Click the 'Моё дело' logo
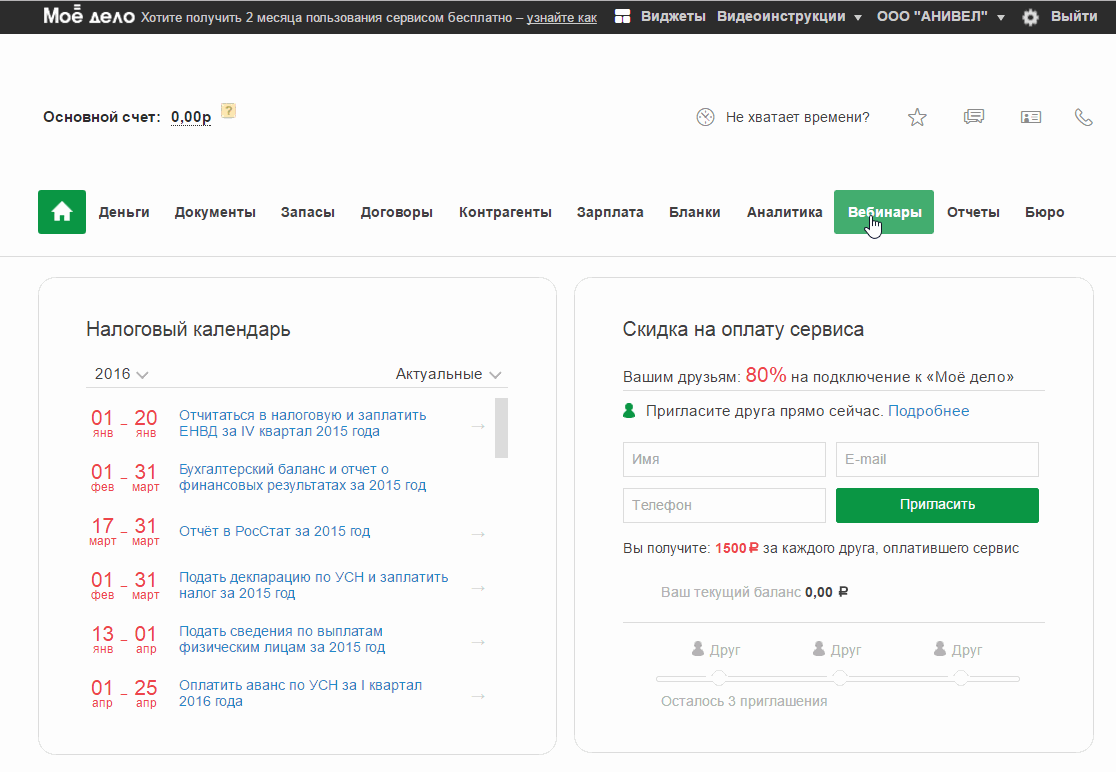This screenshot has height=772, width=1116. click(x=89, y=16)
